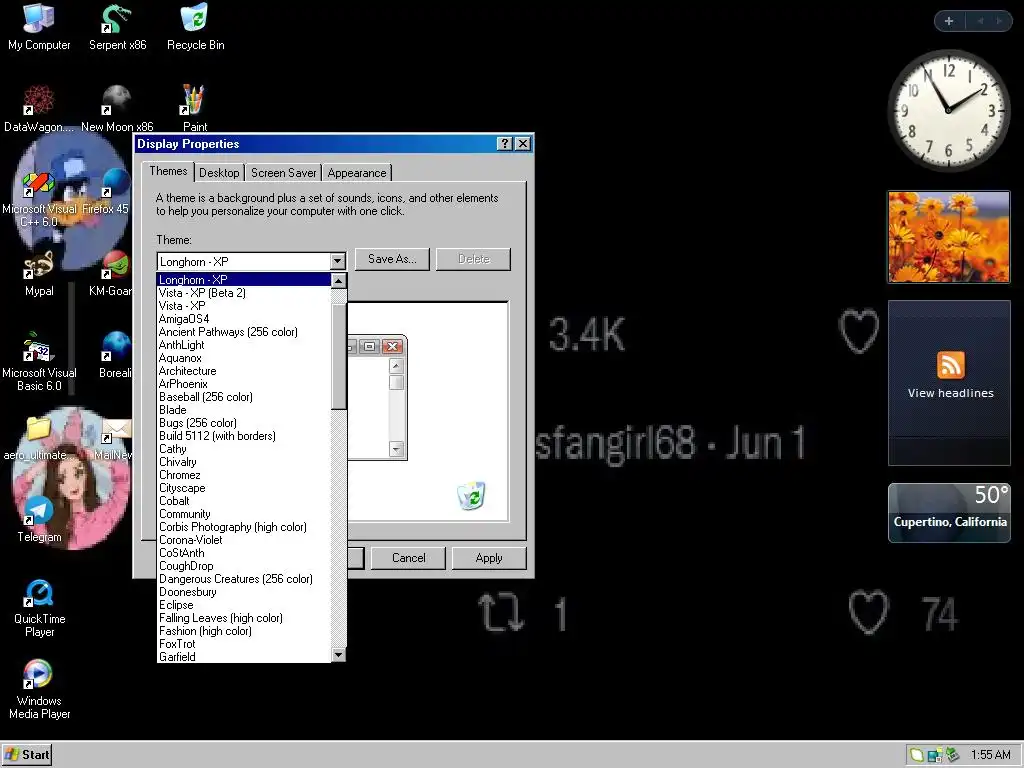Choose the AmigaOS4 theme

tap(244, 319)
